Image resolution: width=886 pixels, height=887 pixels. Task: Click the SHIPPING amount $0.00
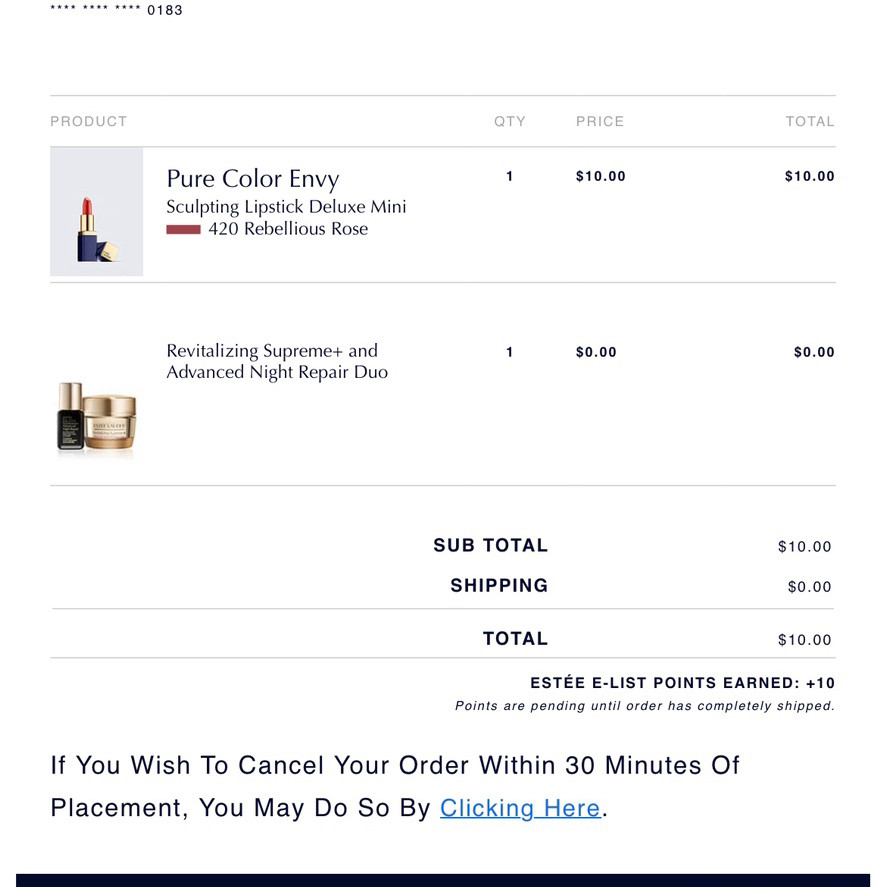point(809,587)
